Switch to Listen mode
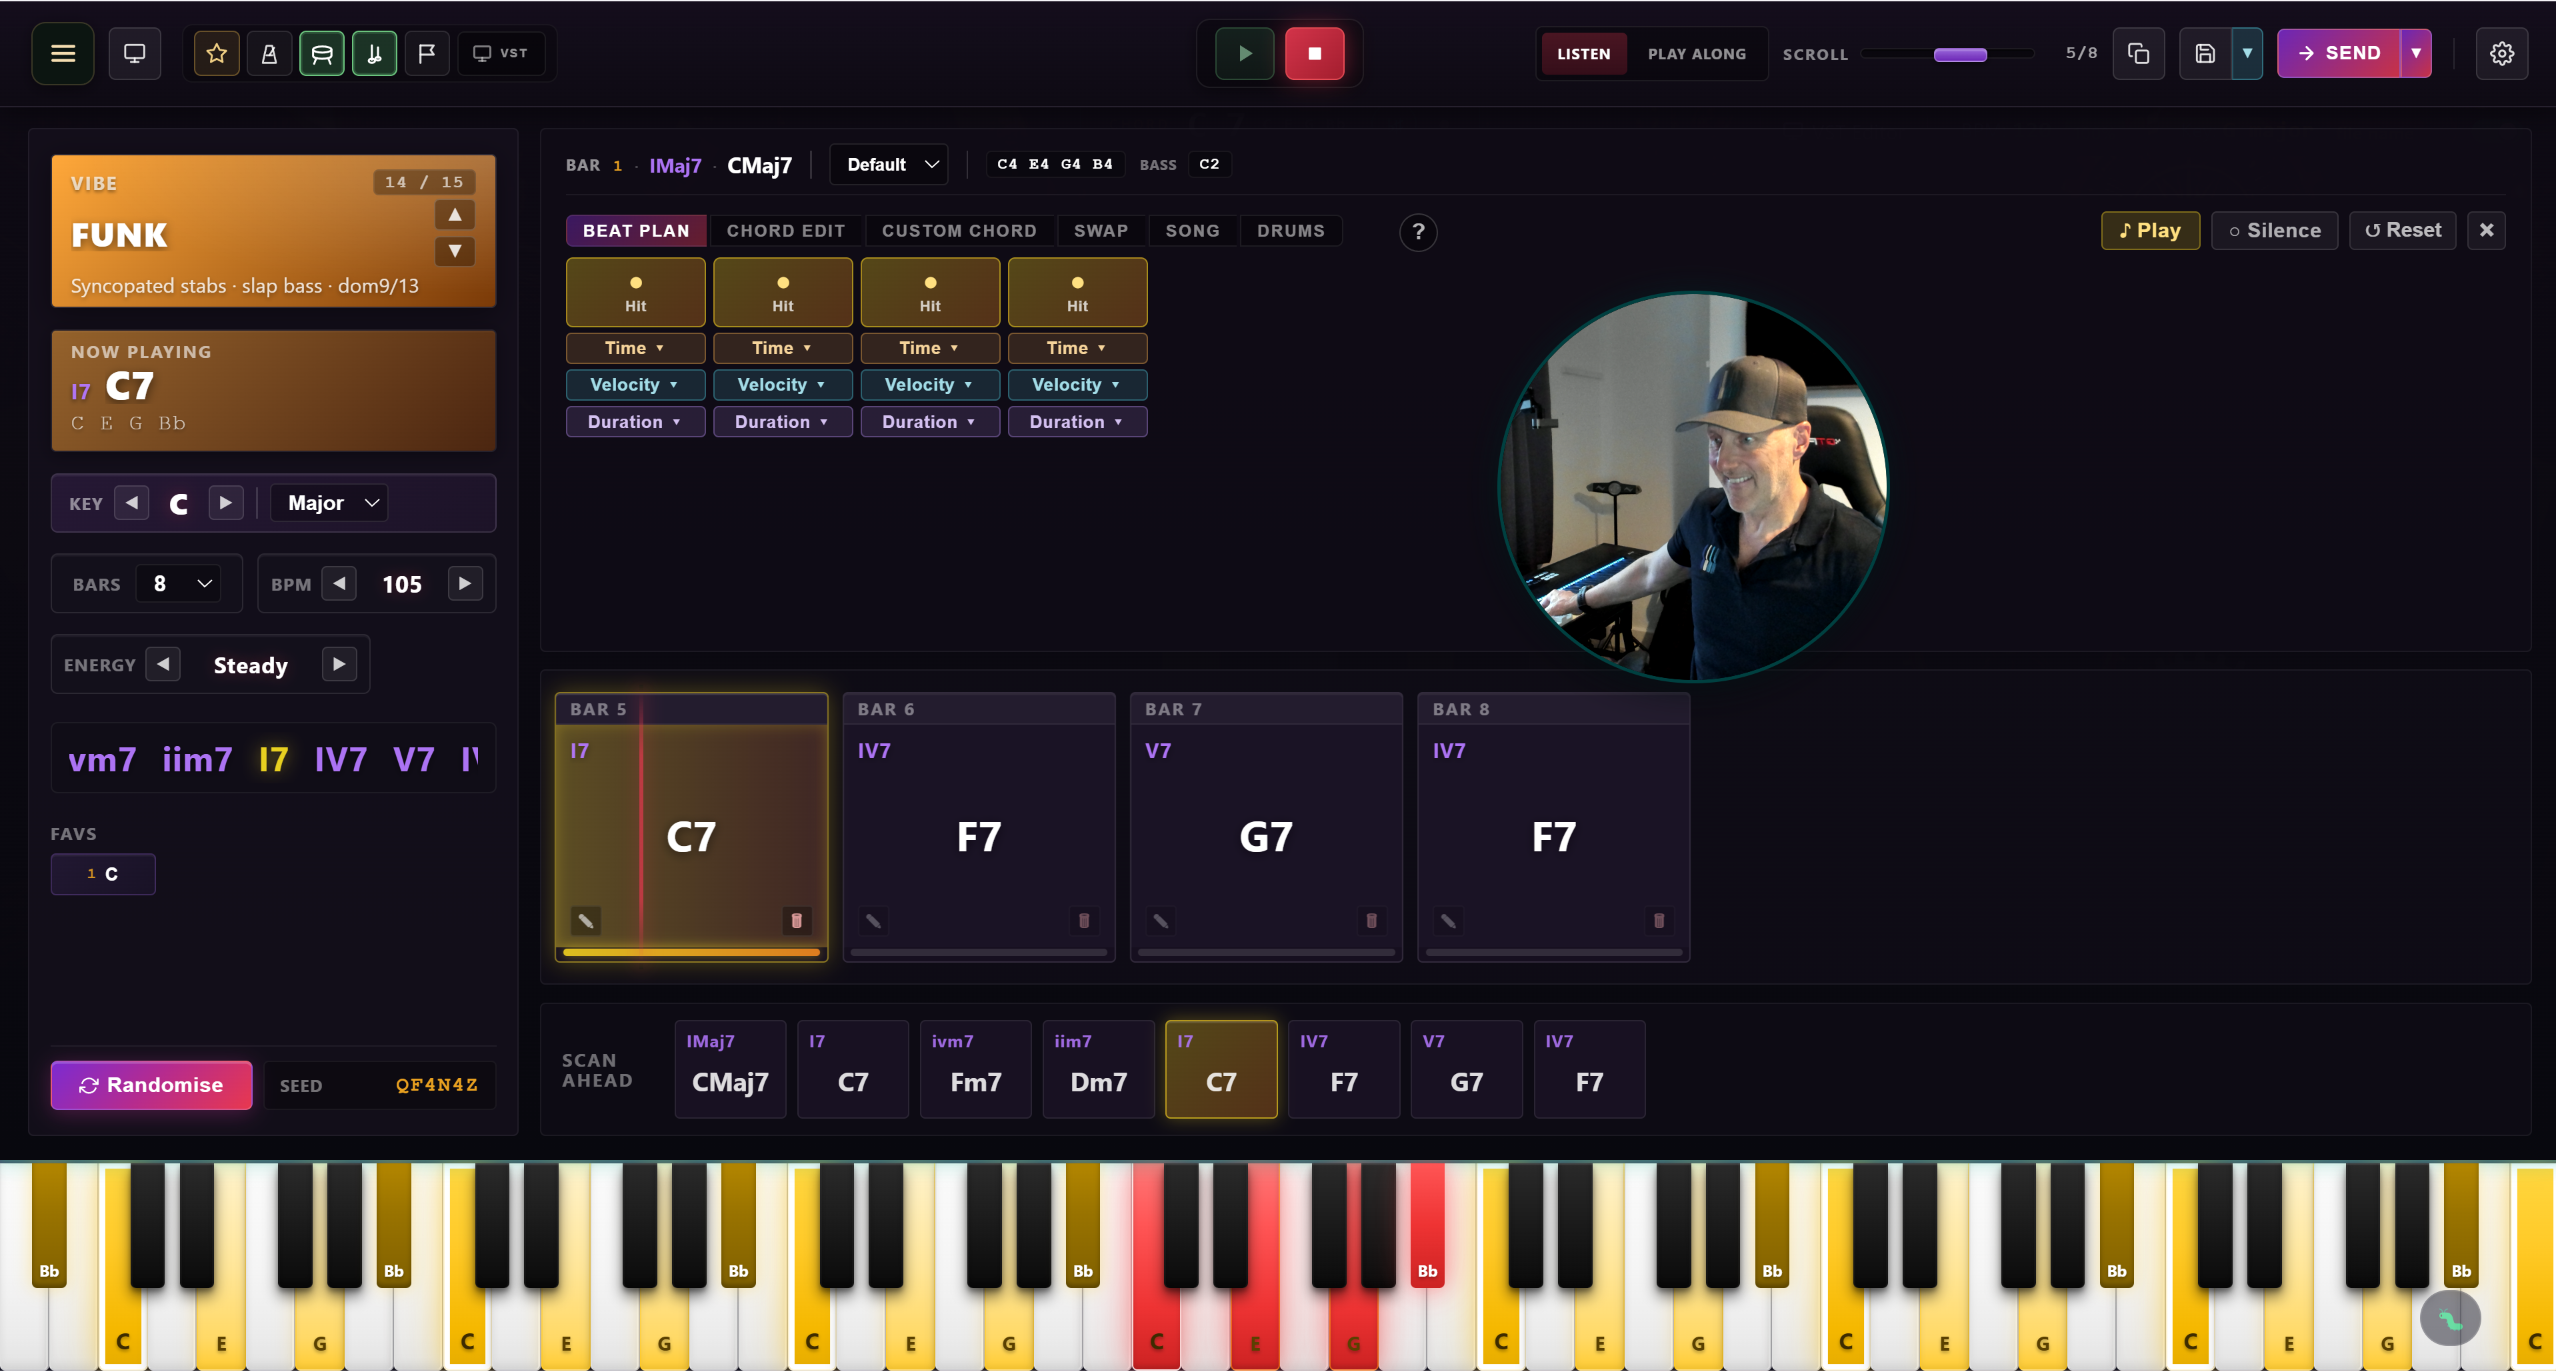Viewport: 2556px width, 1371px height. (x=1584, y=54)
